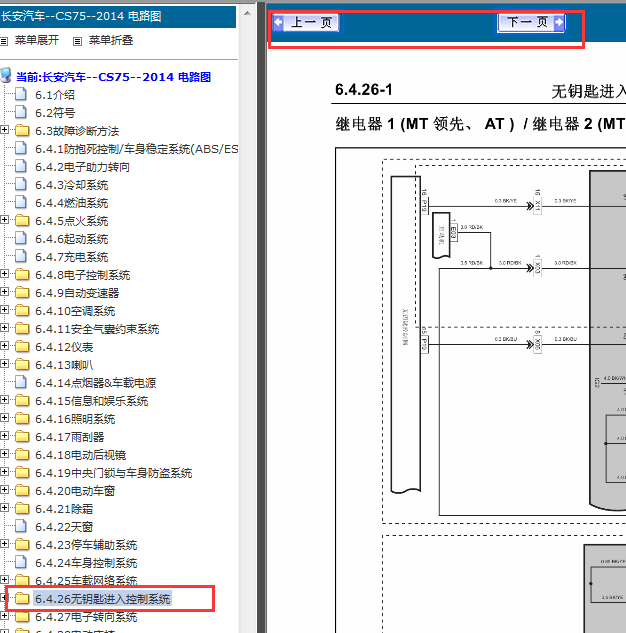Click folder icon for 6.4.16照明系统
Screen dimensions: 626x633
(x=22, y=419)
